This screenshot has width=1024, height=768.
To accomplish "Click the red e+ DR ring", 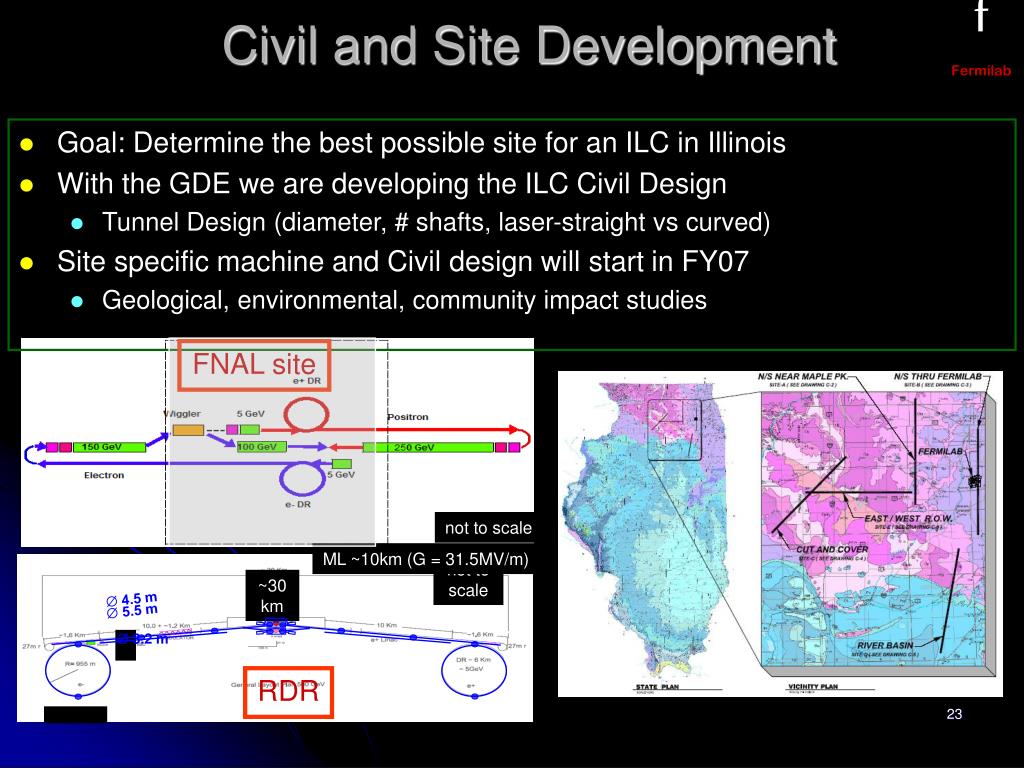I will coord(305,415).
